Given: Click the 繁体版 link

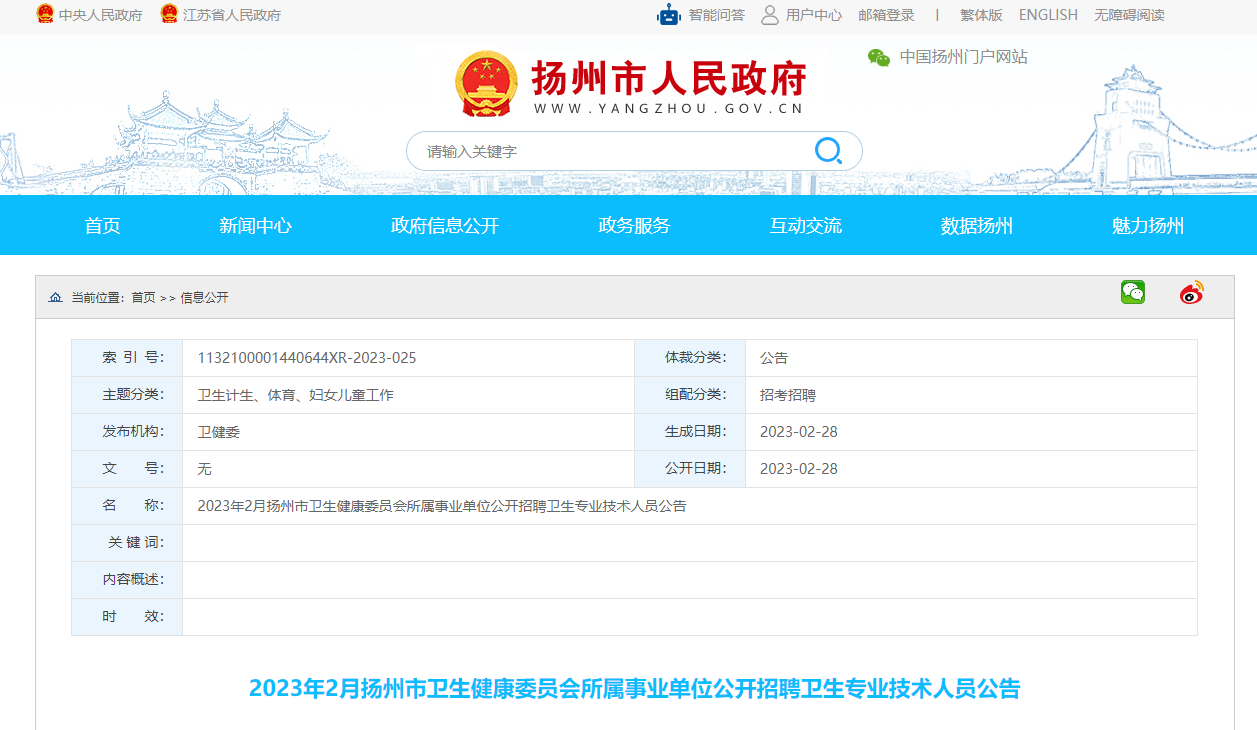Looking at the screenshot, I should 981,15.
